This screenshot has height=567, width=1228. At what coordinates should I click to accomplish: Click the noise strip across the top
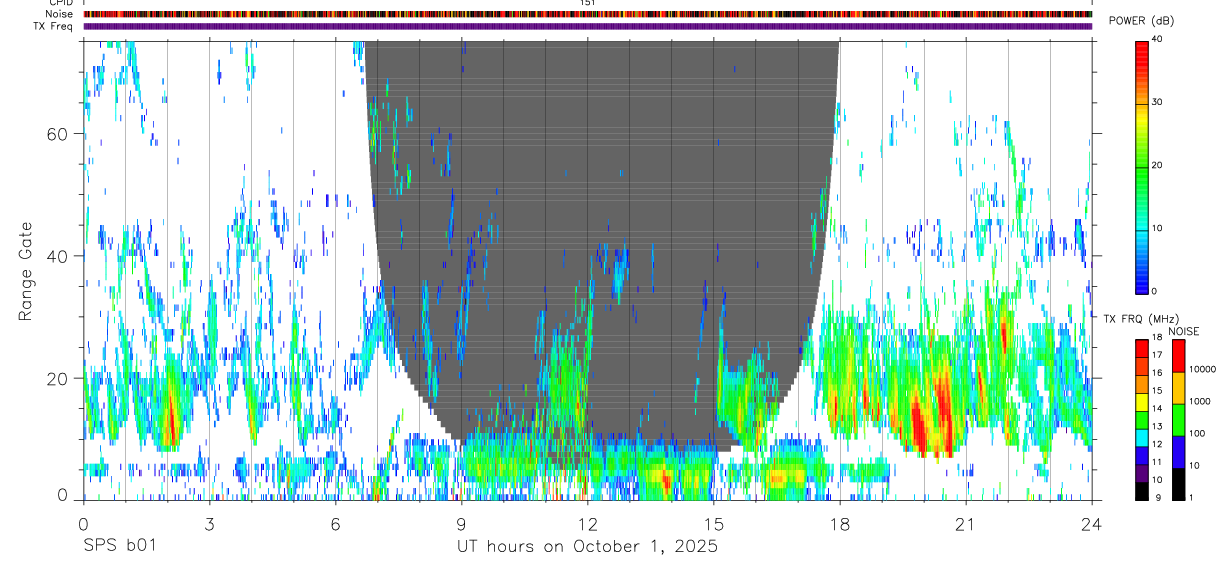587,14
